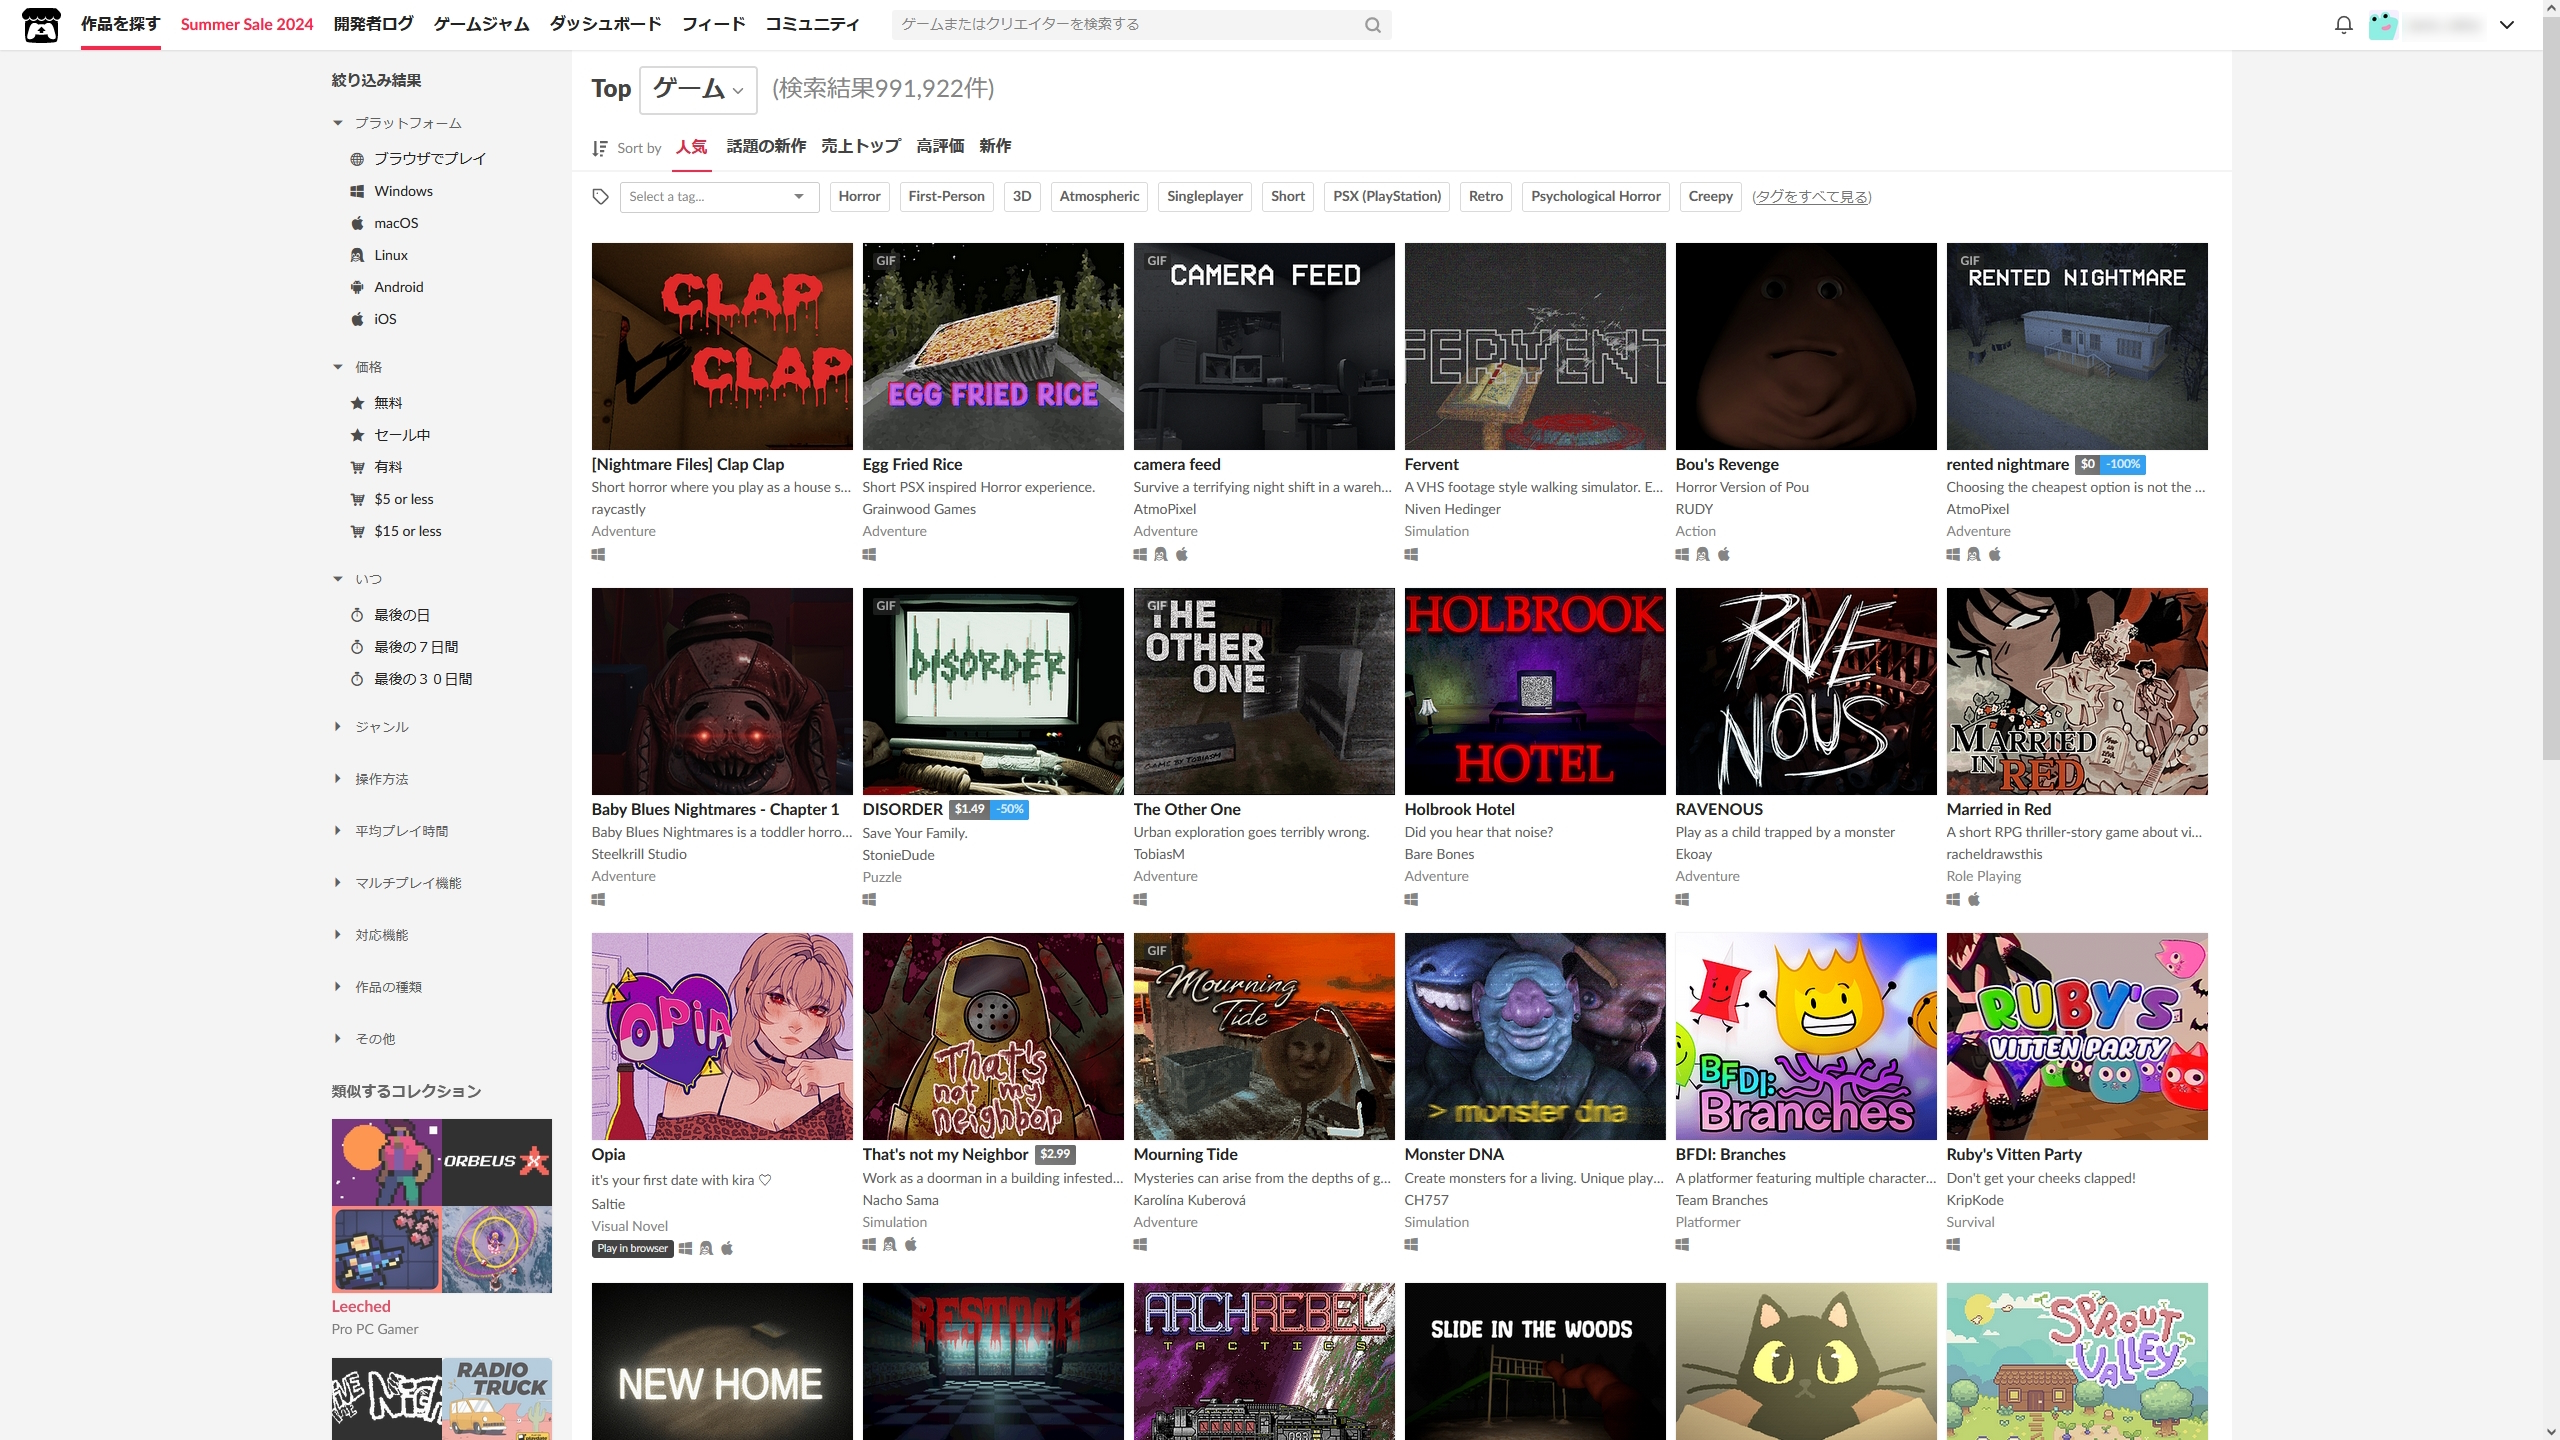
Task: Open the ゲームジャム menu item
Action: point(481,24)
